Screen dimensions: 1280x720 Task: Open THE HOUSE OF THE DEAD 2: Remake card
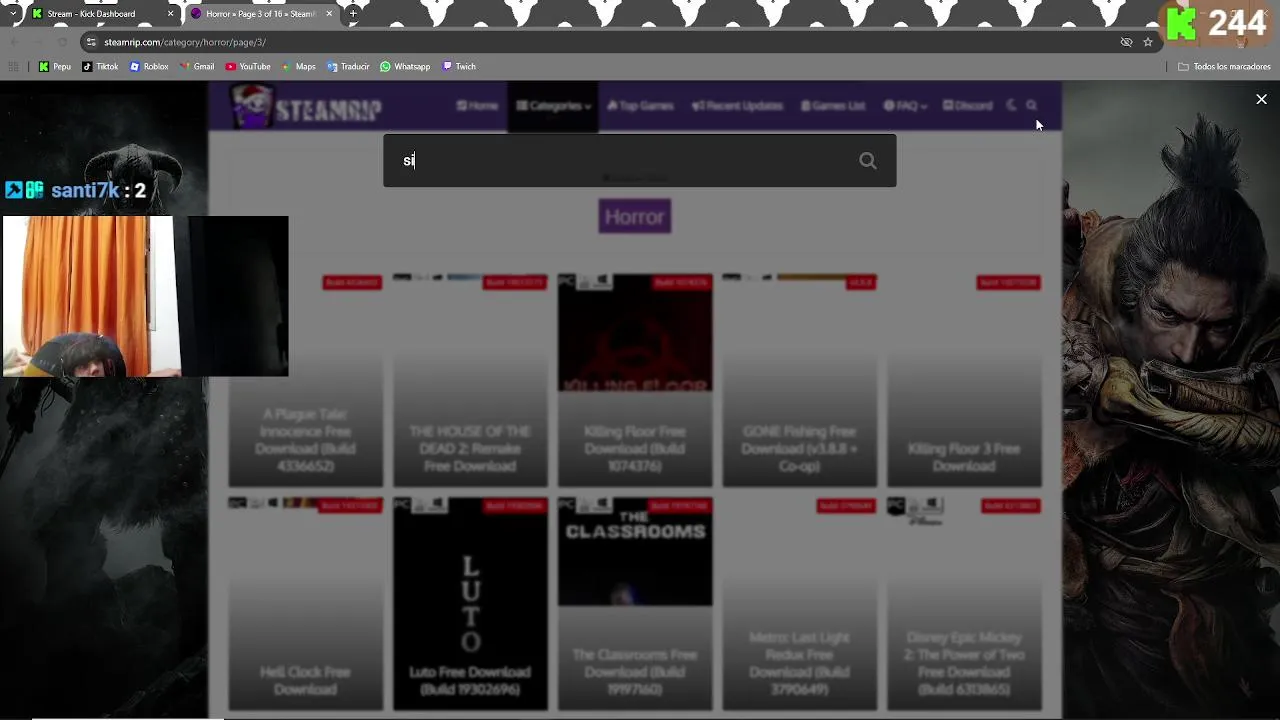click(x=470, y=380)
